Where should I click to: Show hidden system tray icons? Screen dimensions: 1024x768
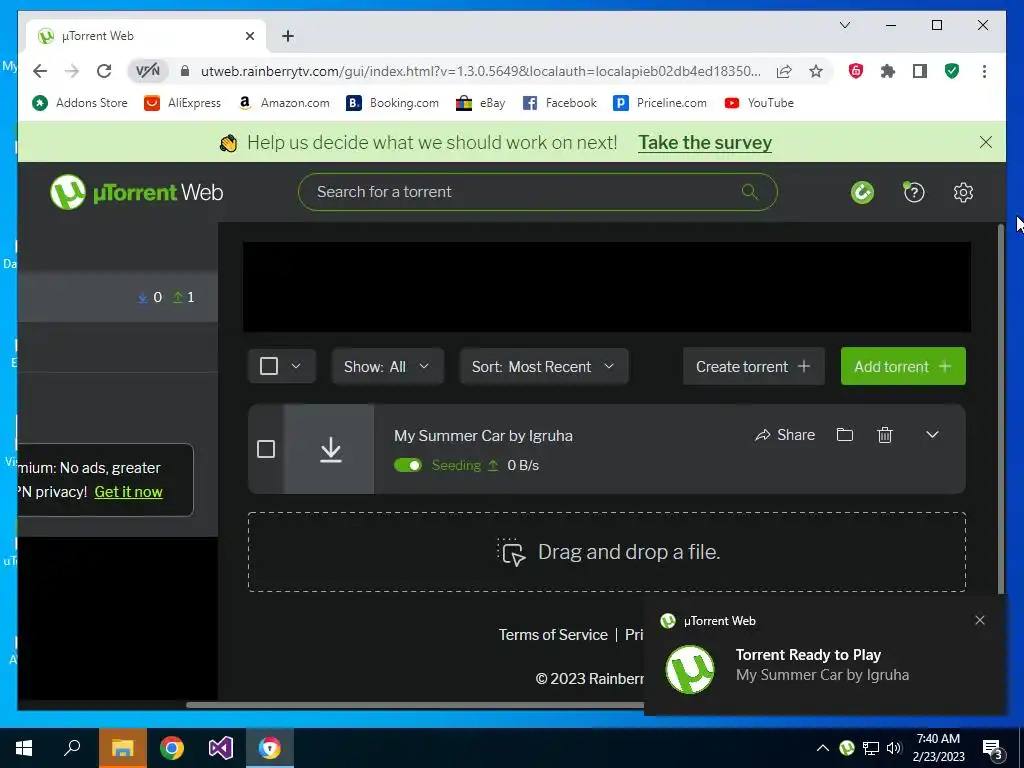(x=823, y=748)
